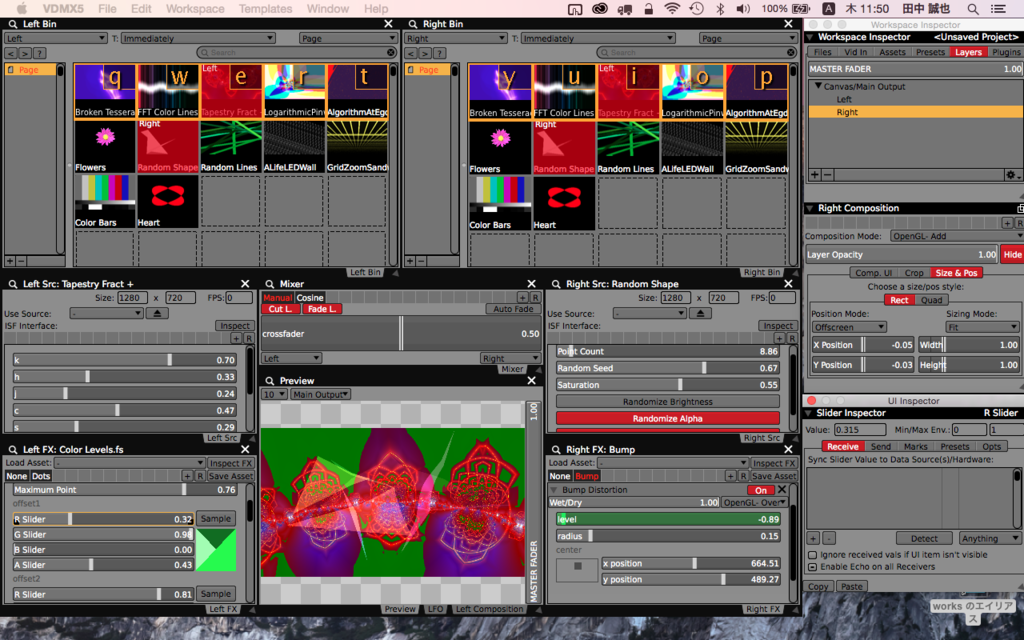Open the Main Output dropdown in Preview panel
Screen dimensions: 1024x640
(320, 395)
